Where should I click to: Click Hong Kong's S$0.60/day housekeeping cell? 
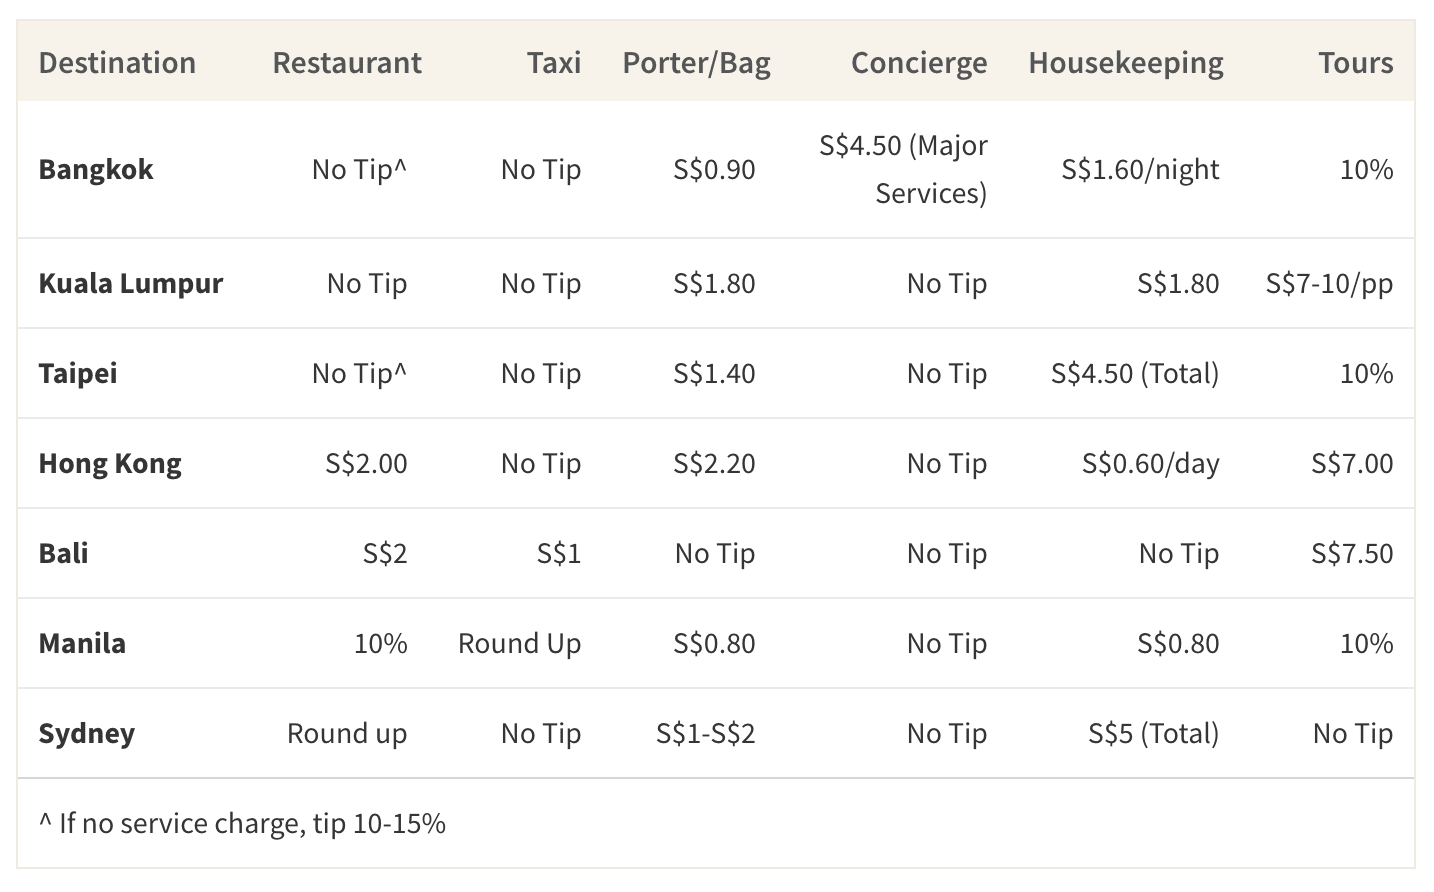pos(1150,463)
